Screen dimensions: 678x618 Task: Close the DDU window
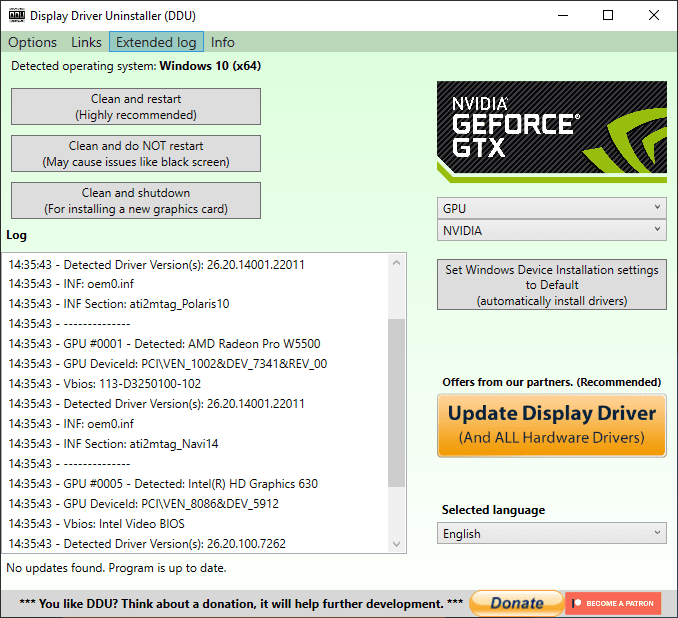coord(654,16)
